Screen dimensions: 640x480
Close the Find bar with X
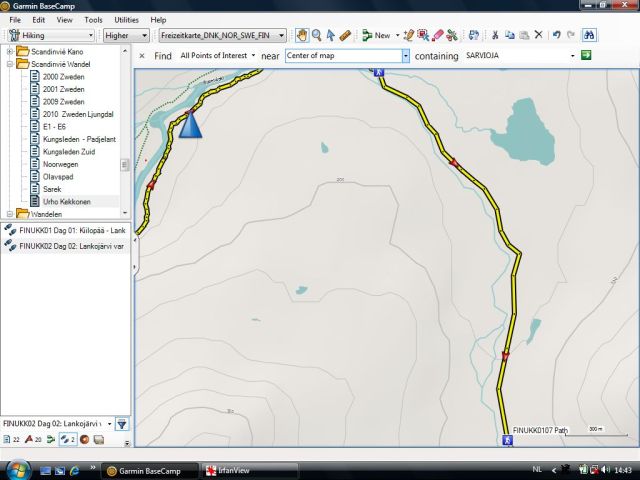[142, 56]
